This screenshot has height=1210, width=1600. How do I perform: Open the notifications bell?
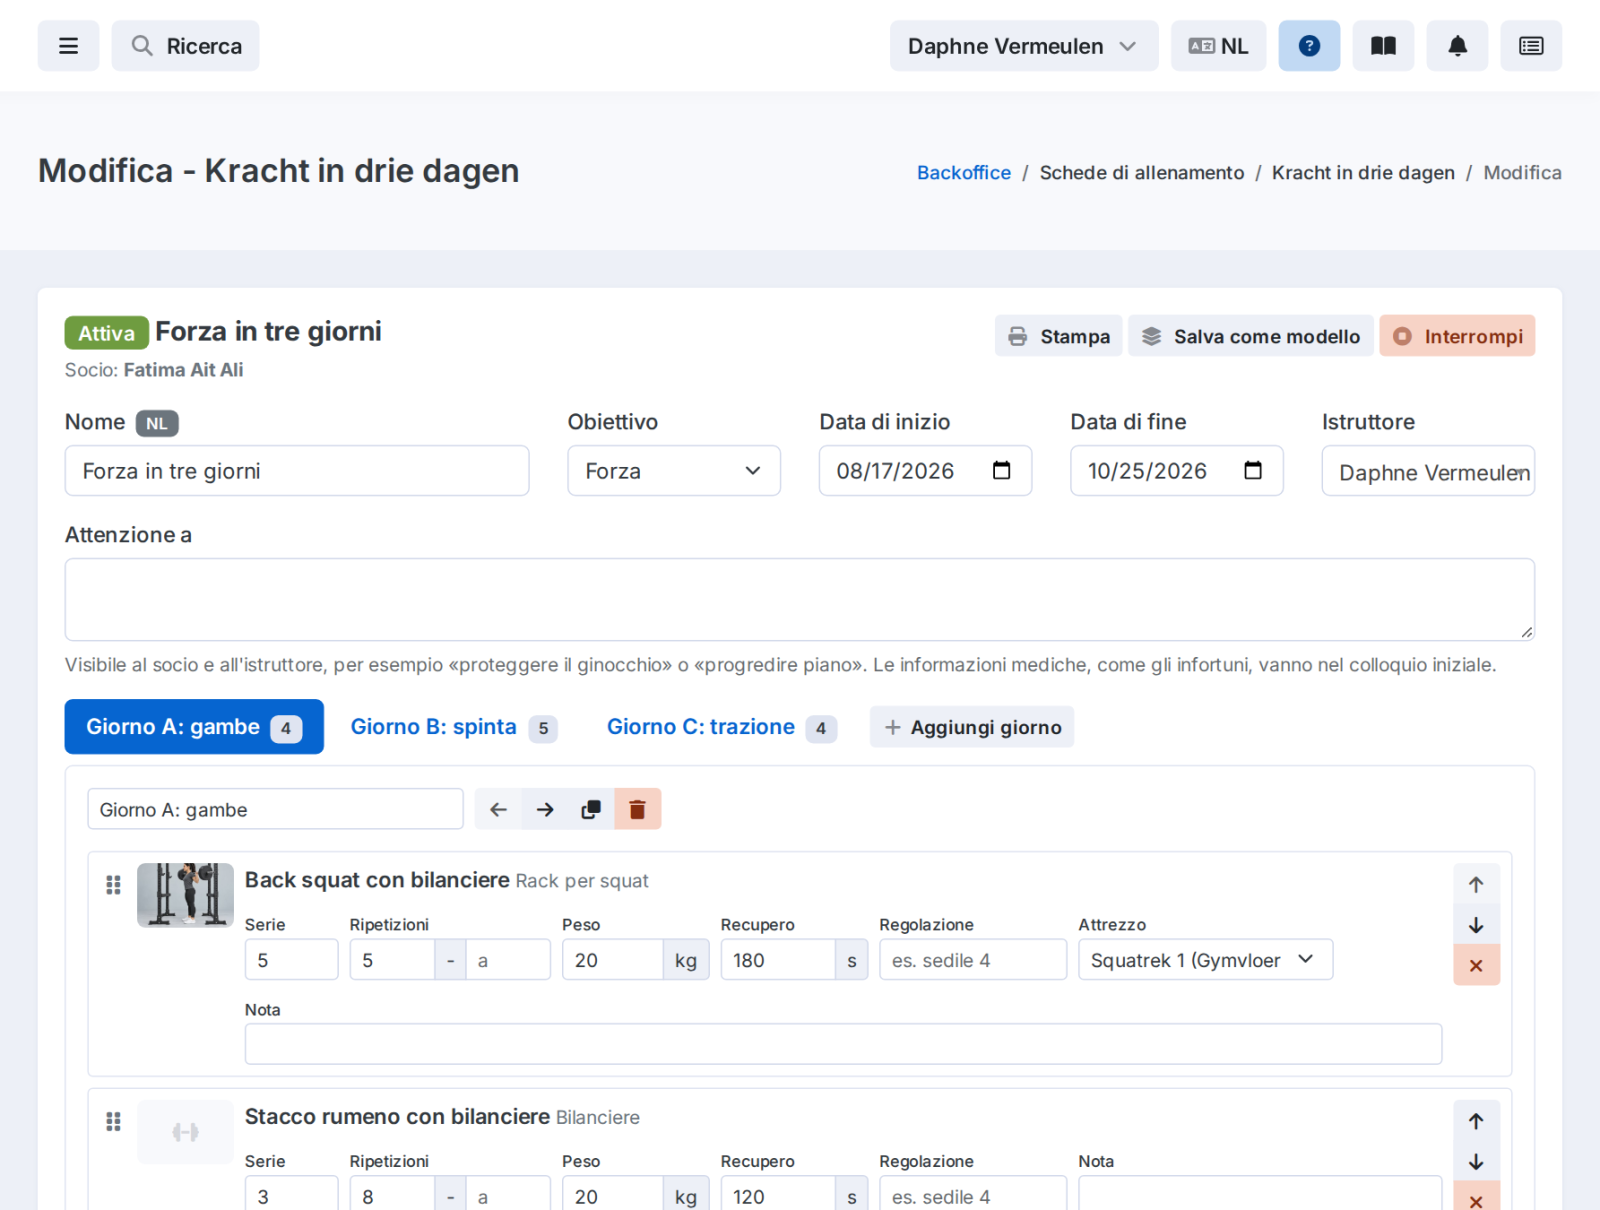point(1457,46)
